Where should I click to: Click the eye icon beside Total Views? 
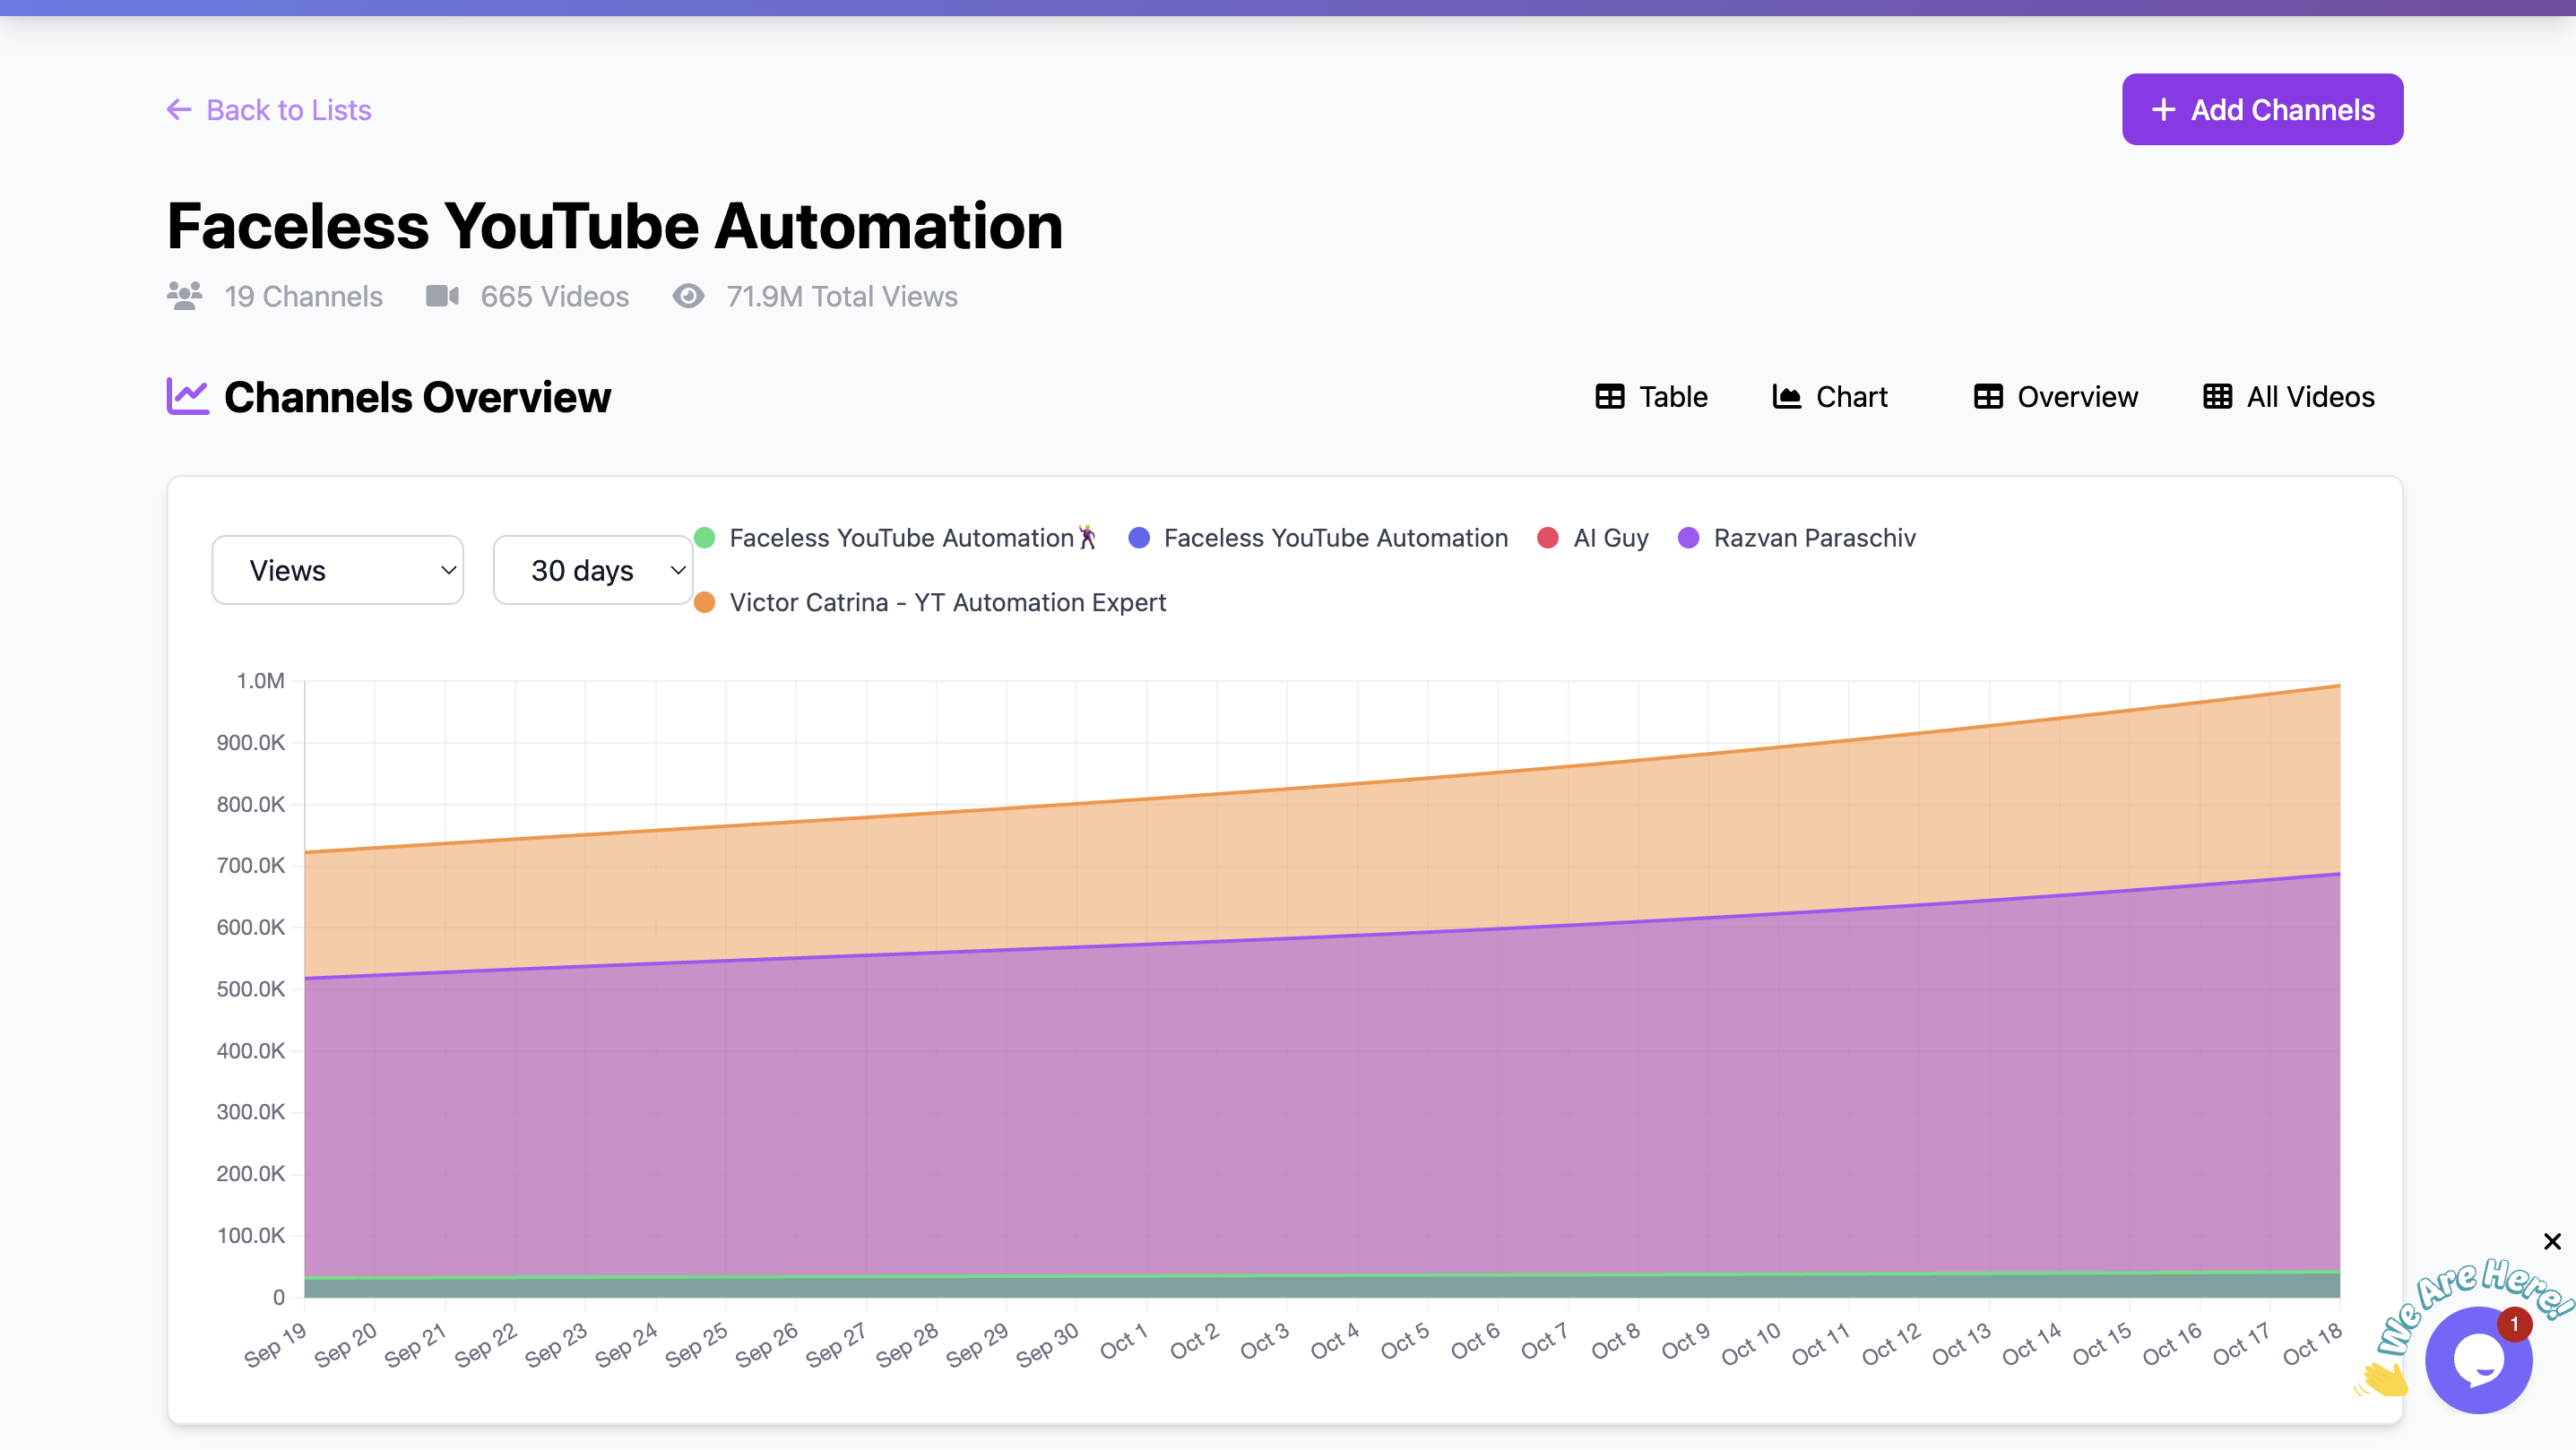[x=688, y=296]
